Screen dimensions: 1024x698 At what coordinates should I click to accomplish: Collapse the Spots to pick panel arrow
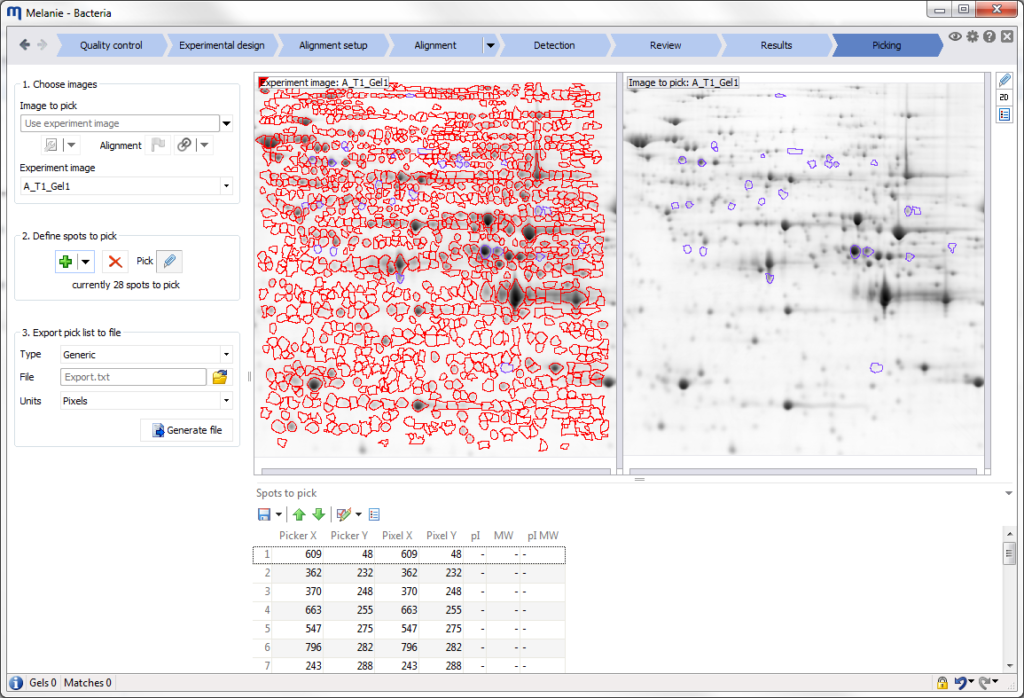[1009, 493]
